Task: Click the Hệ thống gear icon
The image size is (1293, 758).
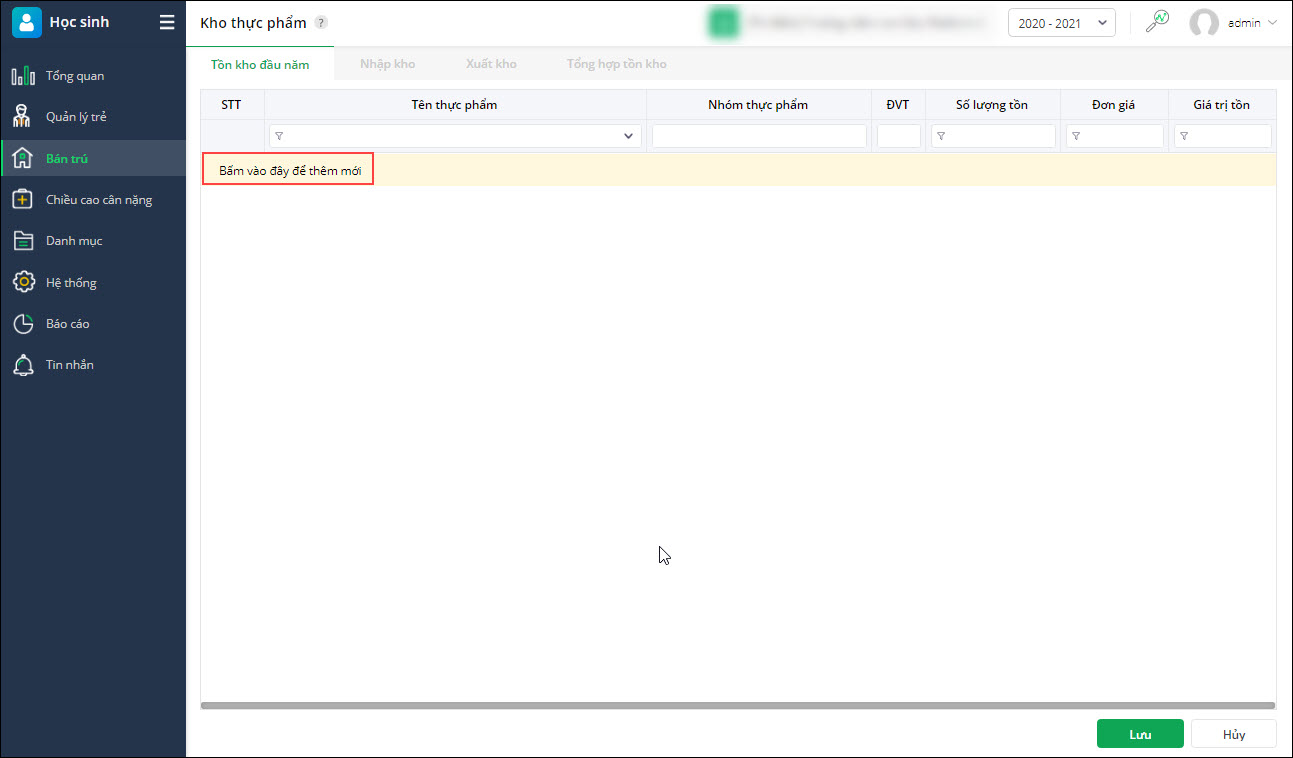Action: [23, 282]
